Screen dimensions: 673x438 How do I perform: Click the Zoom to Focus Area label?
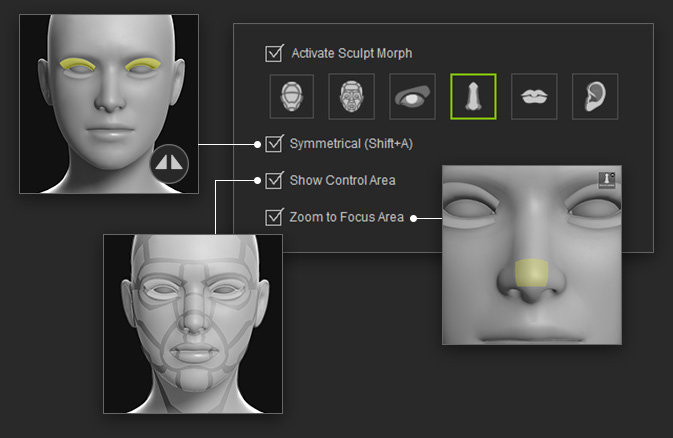(346, 217)
